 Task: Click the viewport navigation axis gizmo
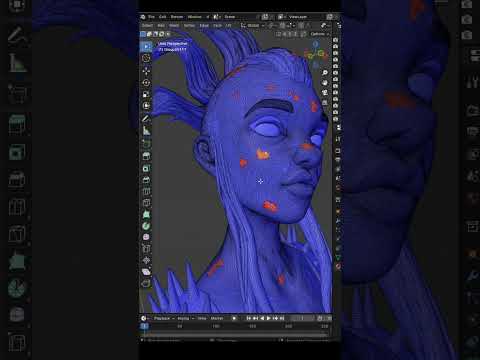(x=316, y=53)
